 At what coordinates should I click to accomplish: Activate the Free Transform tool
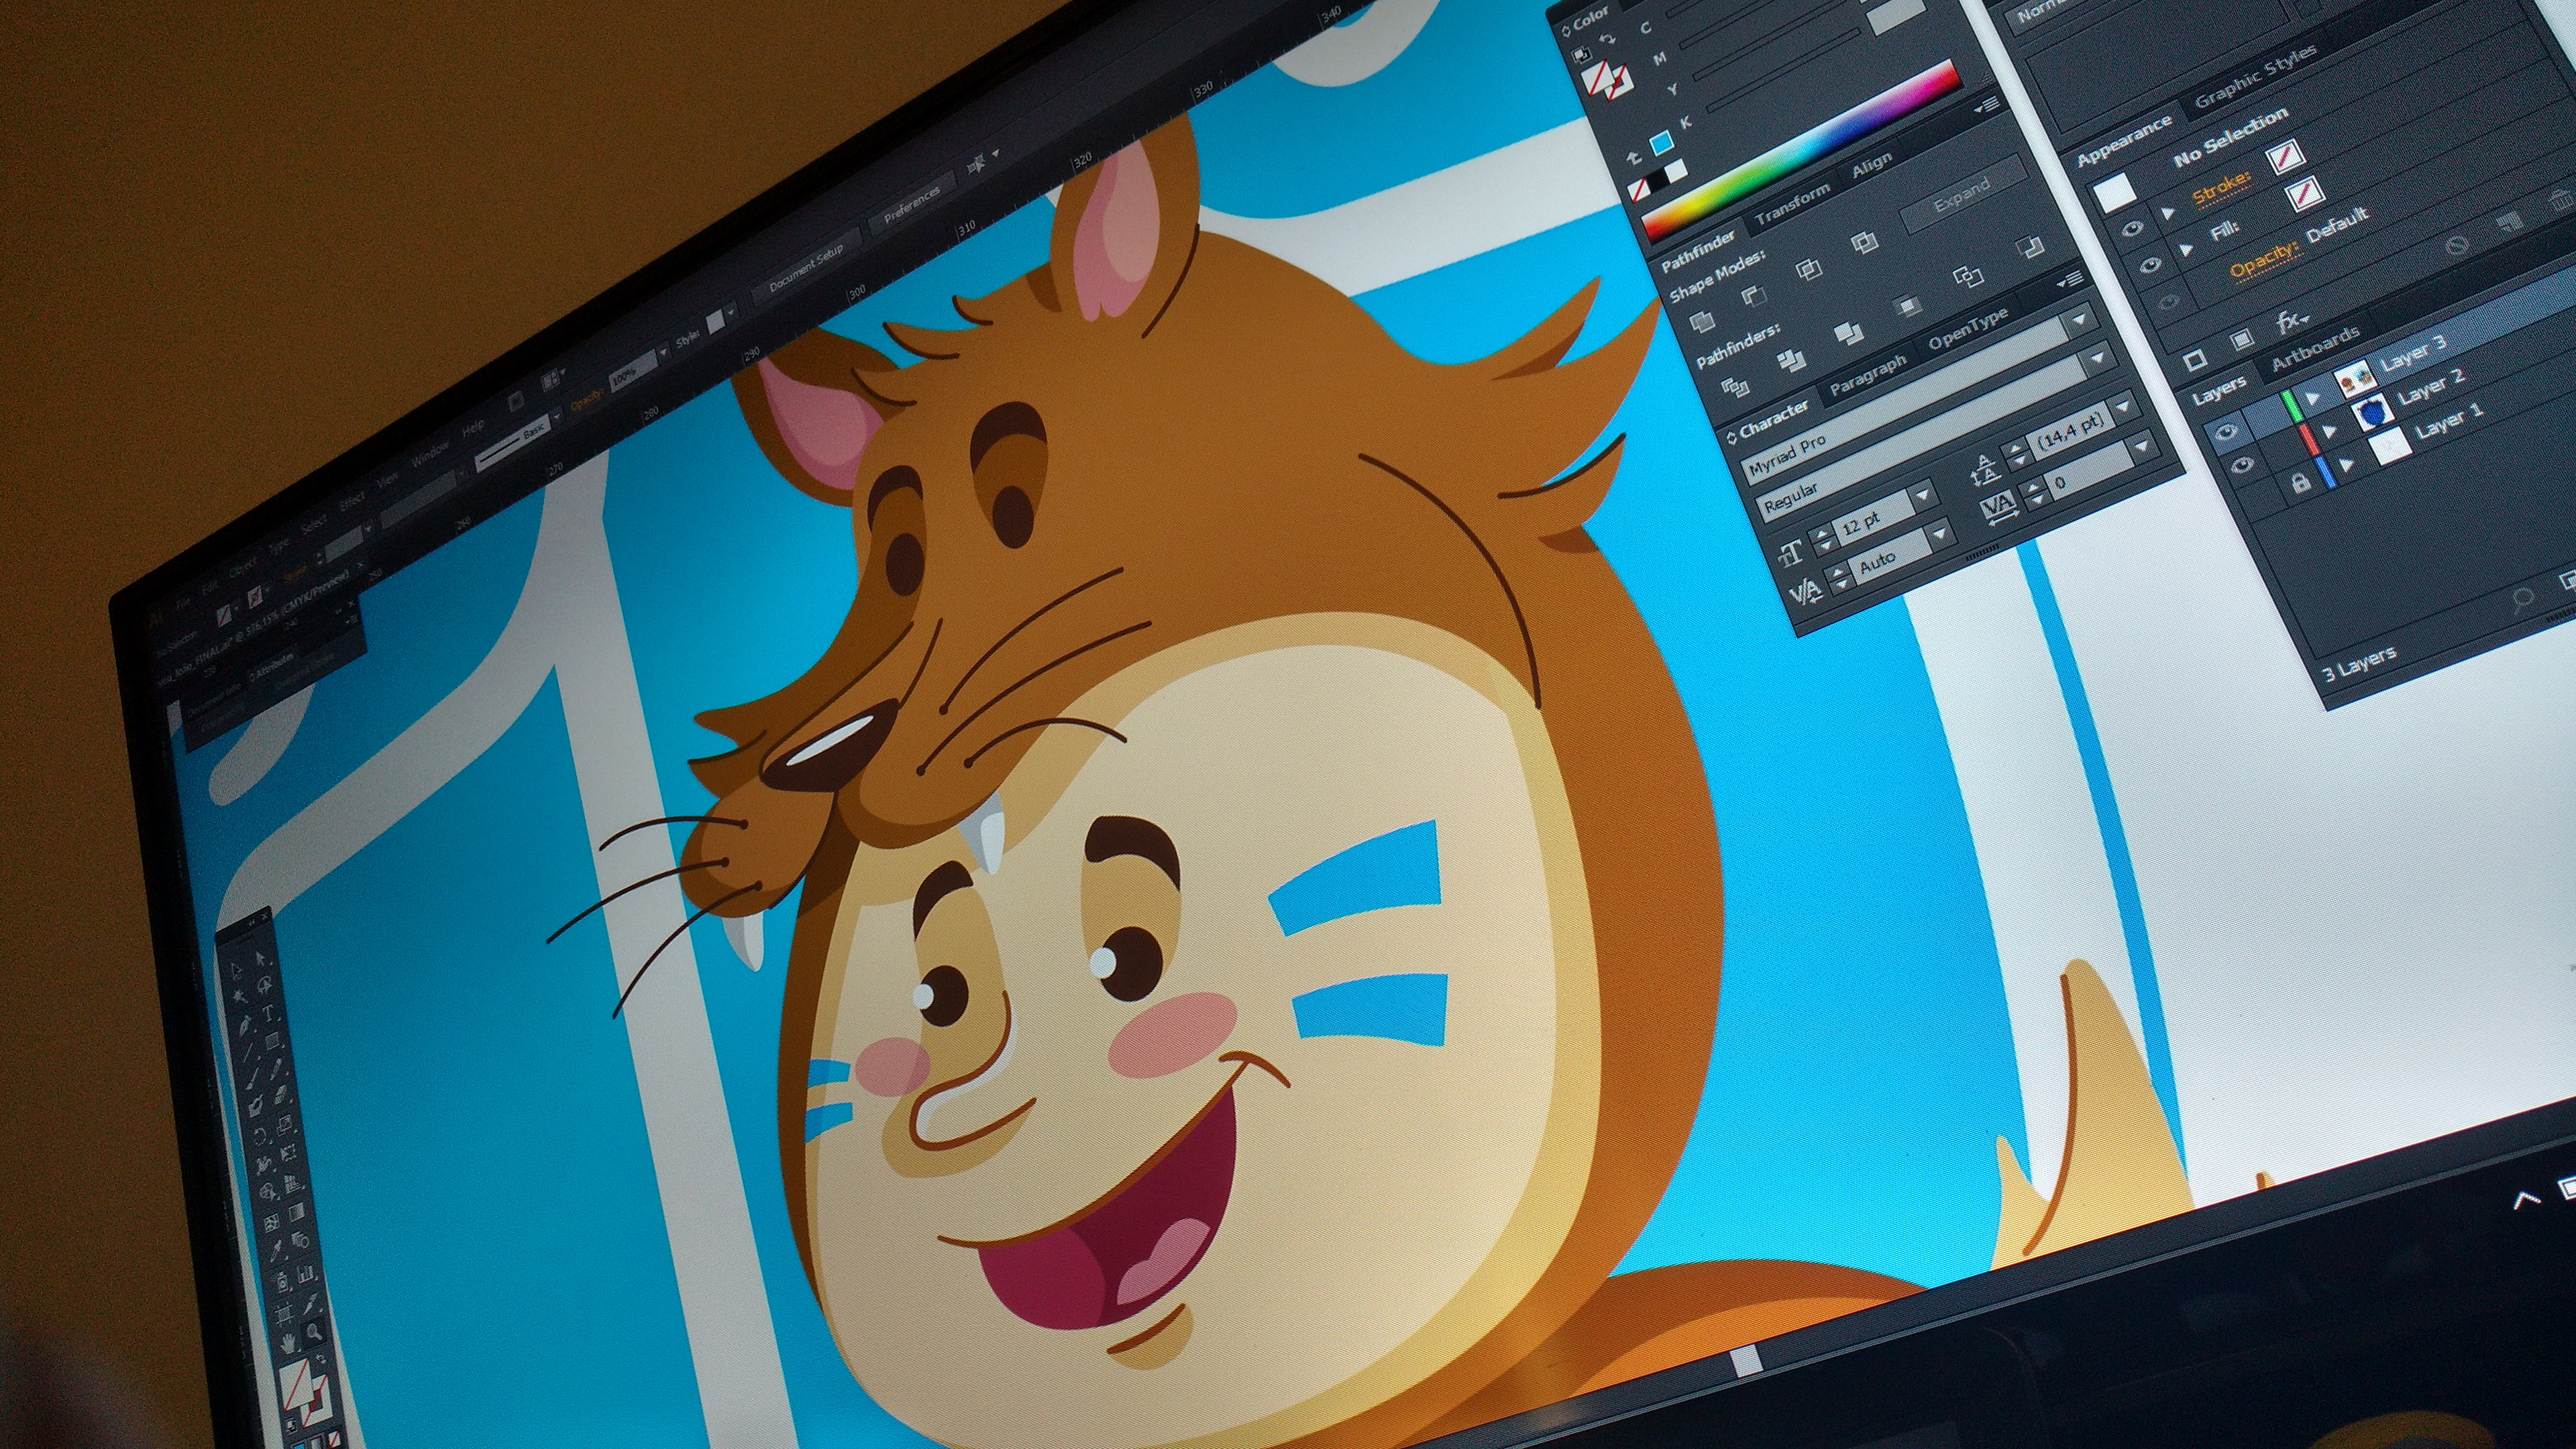288,1154
